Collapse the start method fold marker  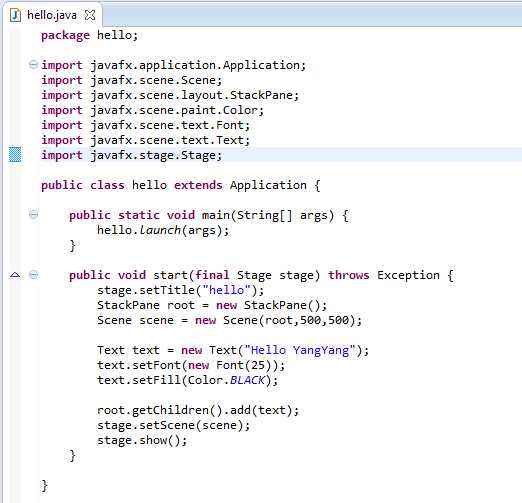coord(33,275)
